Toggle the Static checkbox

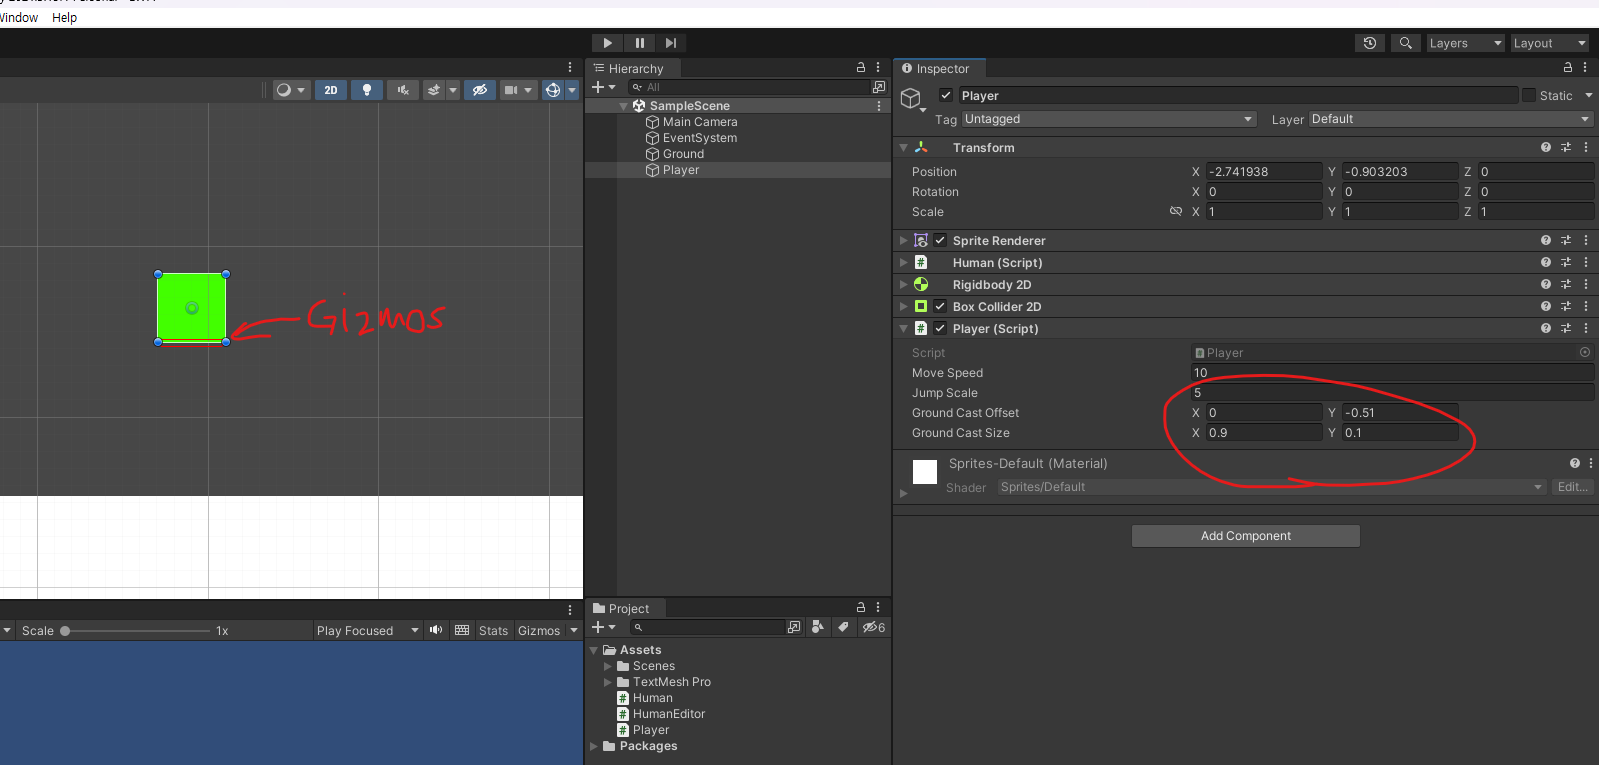tap(1529, 95)
